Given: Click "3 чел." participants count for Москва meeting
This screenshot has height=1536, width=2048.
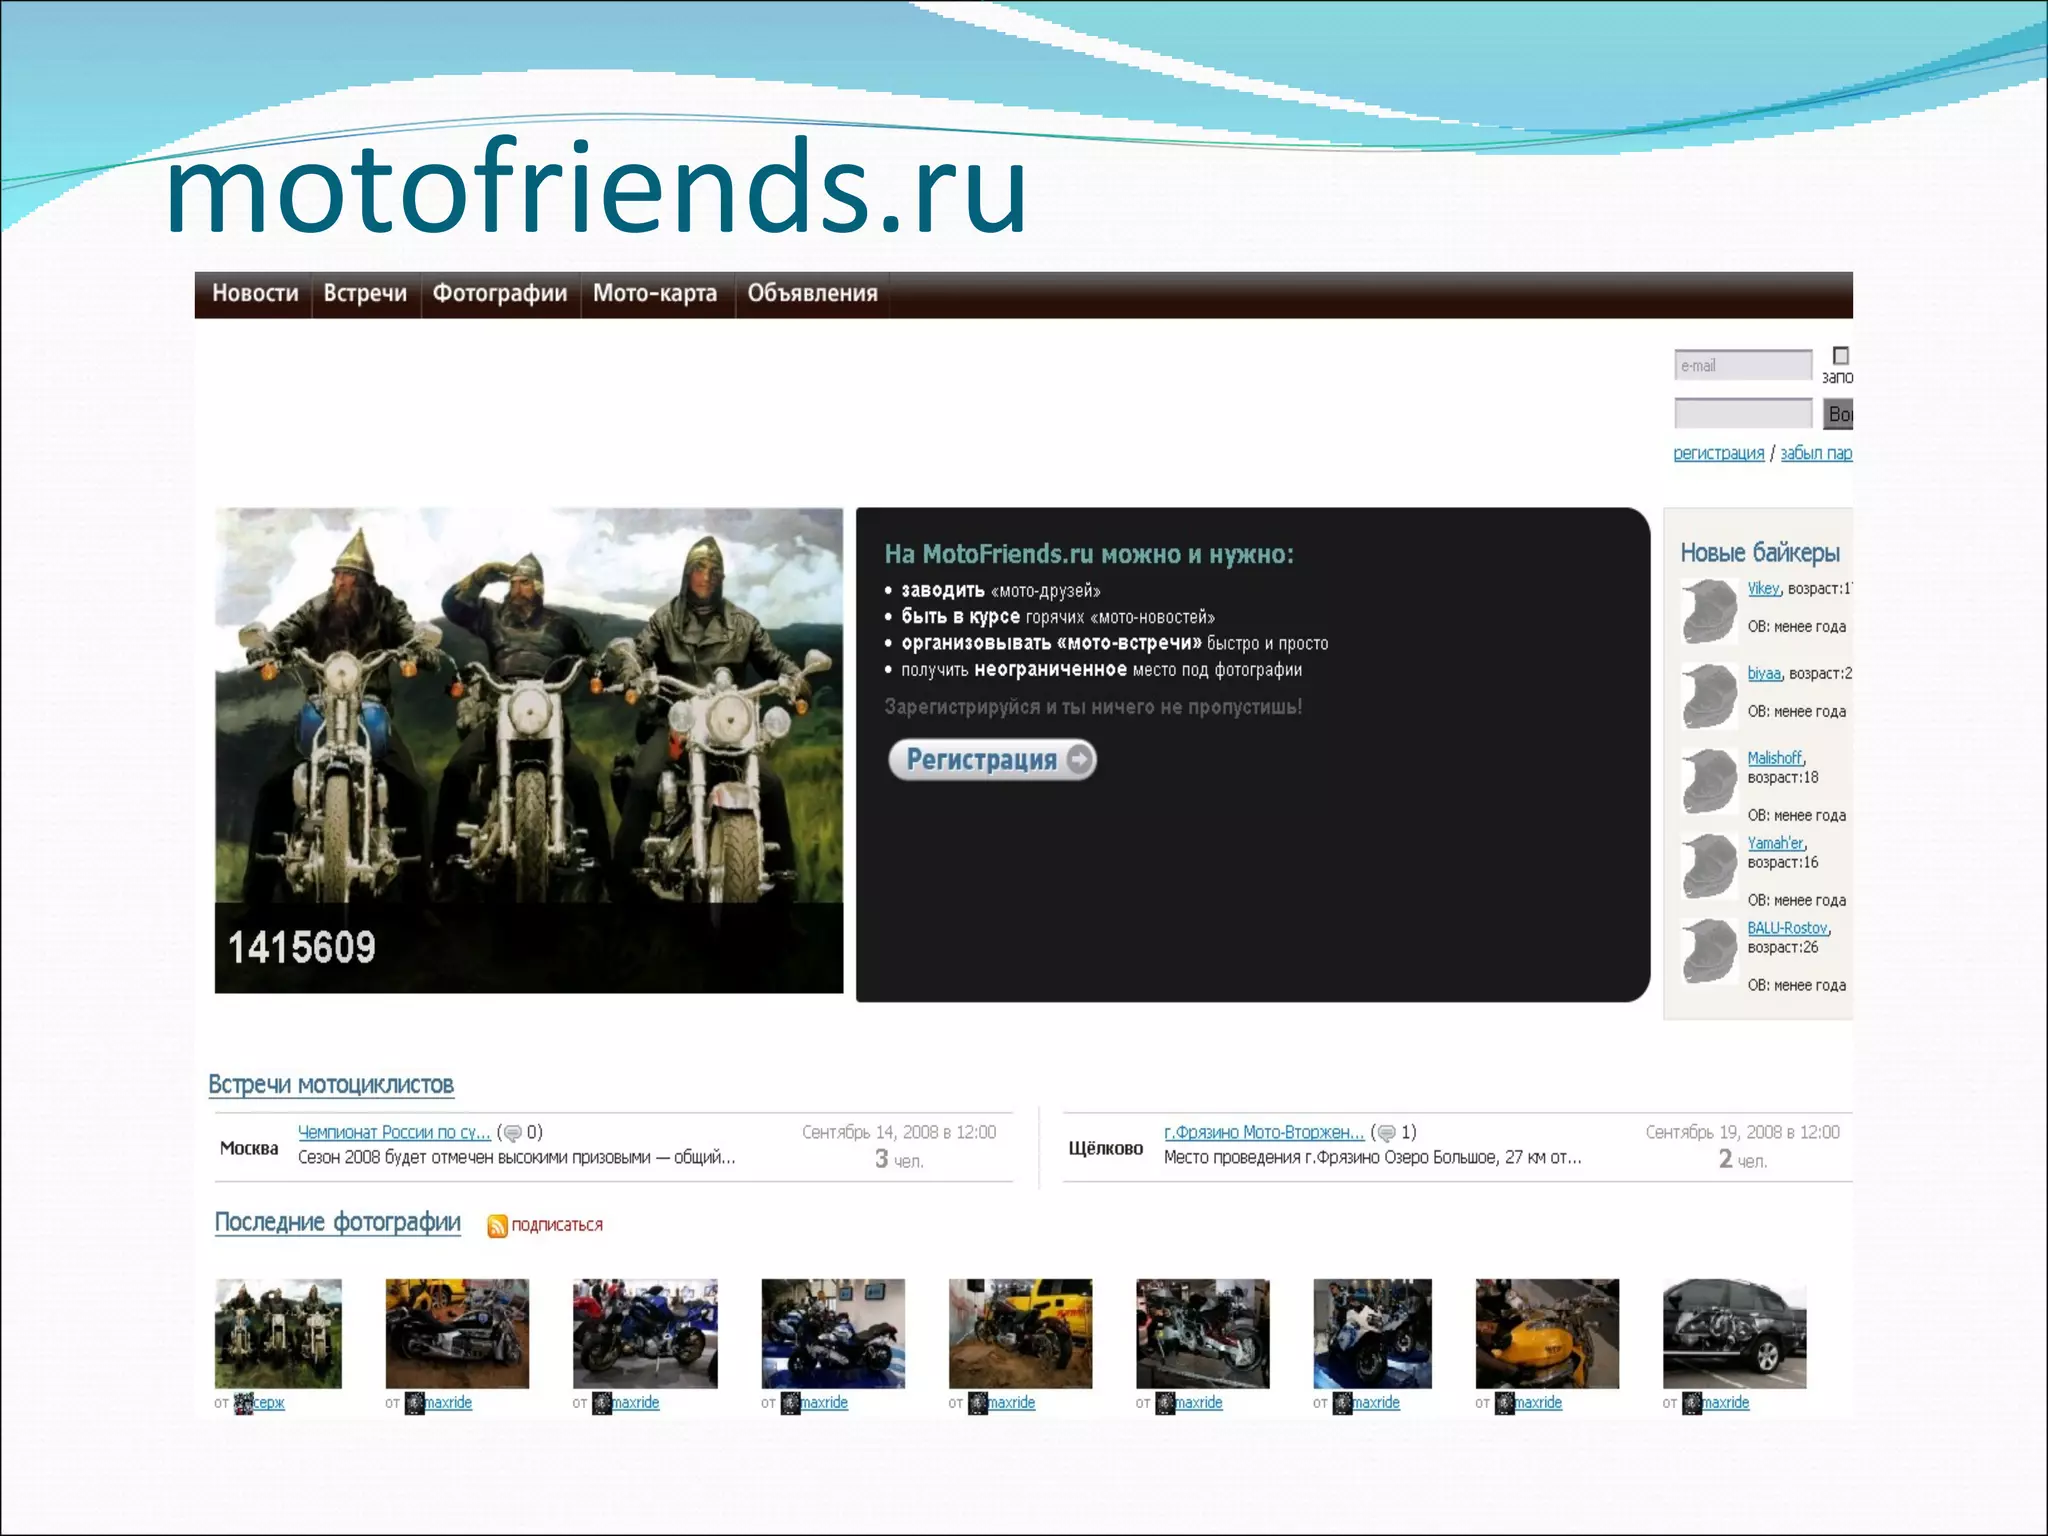Looking at the screenshot, I should pyautogui.click(x=899, y=1159).
